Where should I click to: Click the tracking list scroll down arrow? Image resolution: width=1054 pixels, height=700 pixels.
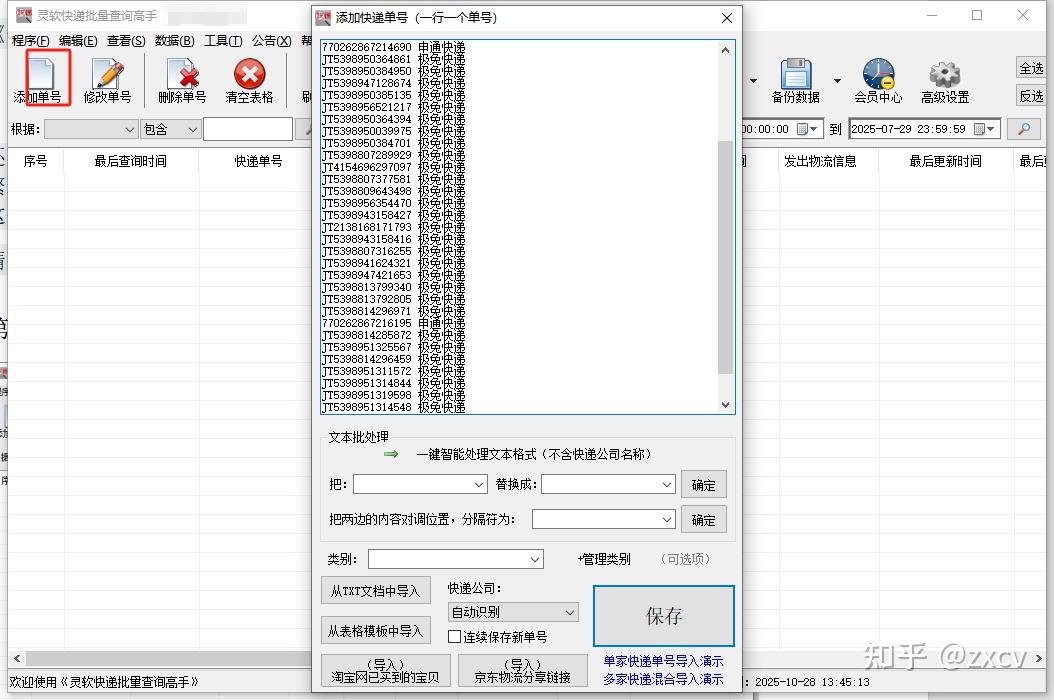coord(725,404)
